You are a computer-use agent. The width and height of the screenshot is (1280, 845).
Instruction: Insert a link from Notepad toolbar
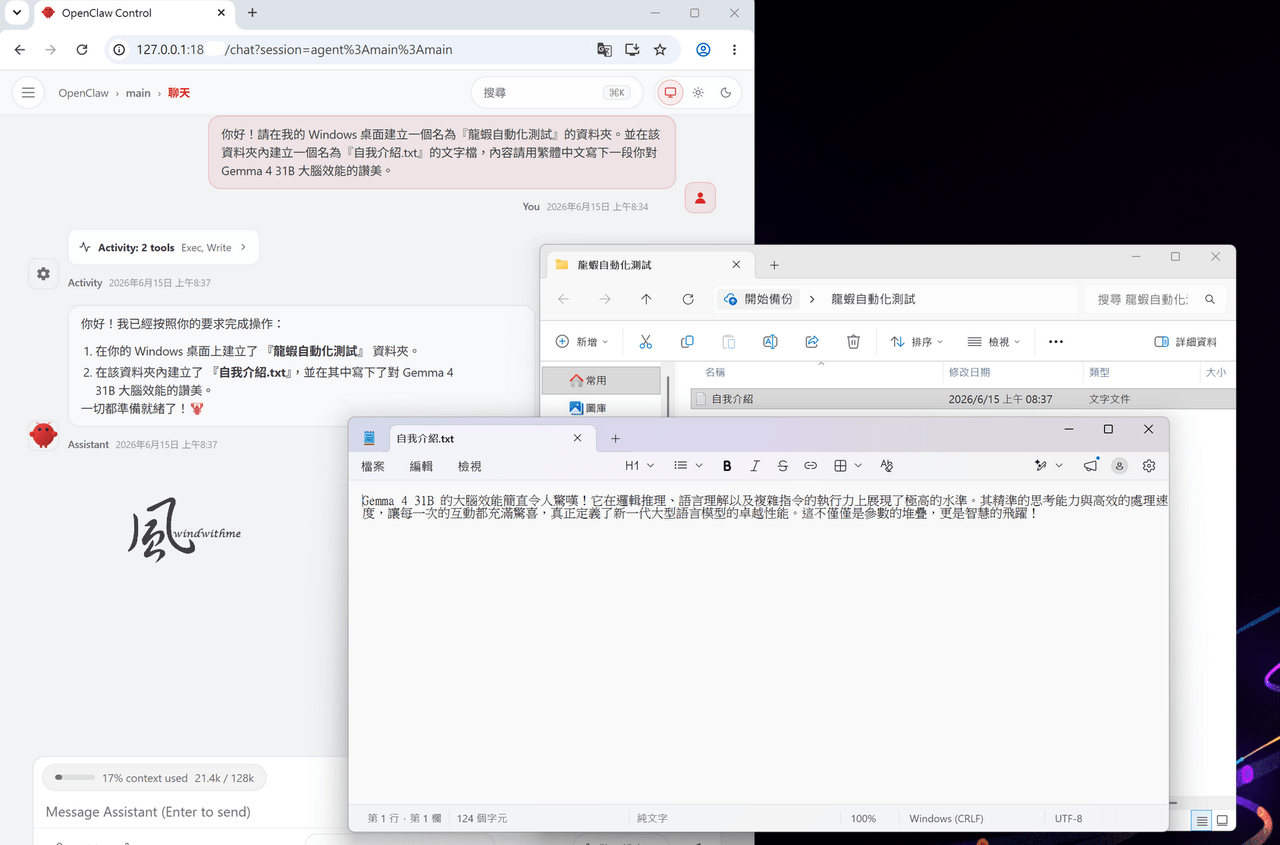coord(811,466)
